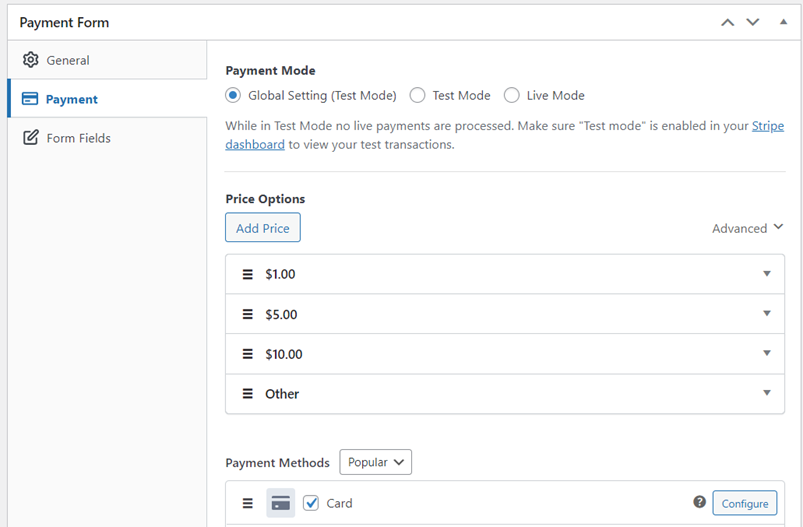Select Live Mode radio button
The width and height of the screenshot is (803, 527).
pyautogui.click(x=512, y=95)
